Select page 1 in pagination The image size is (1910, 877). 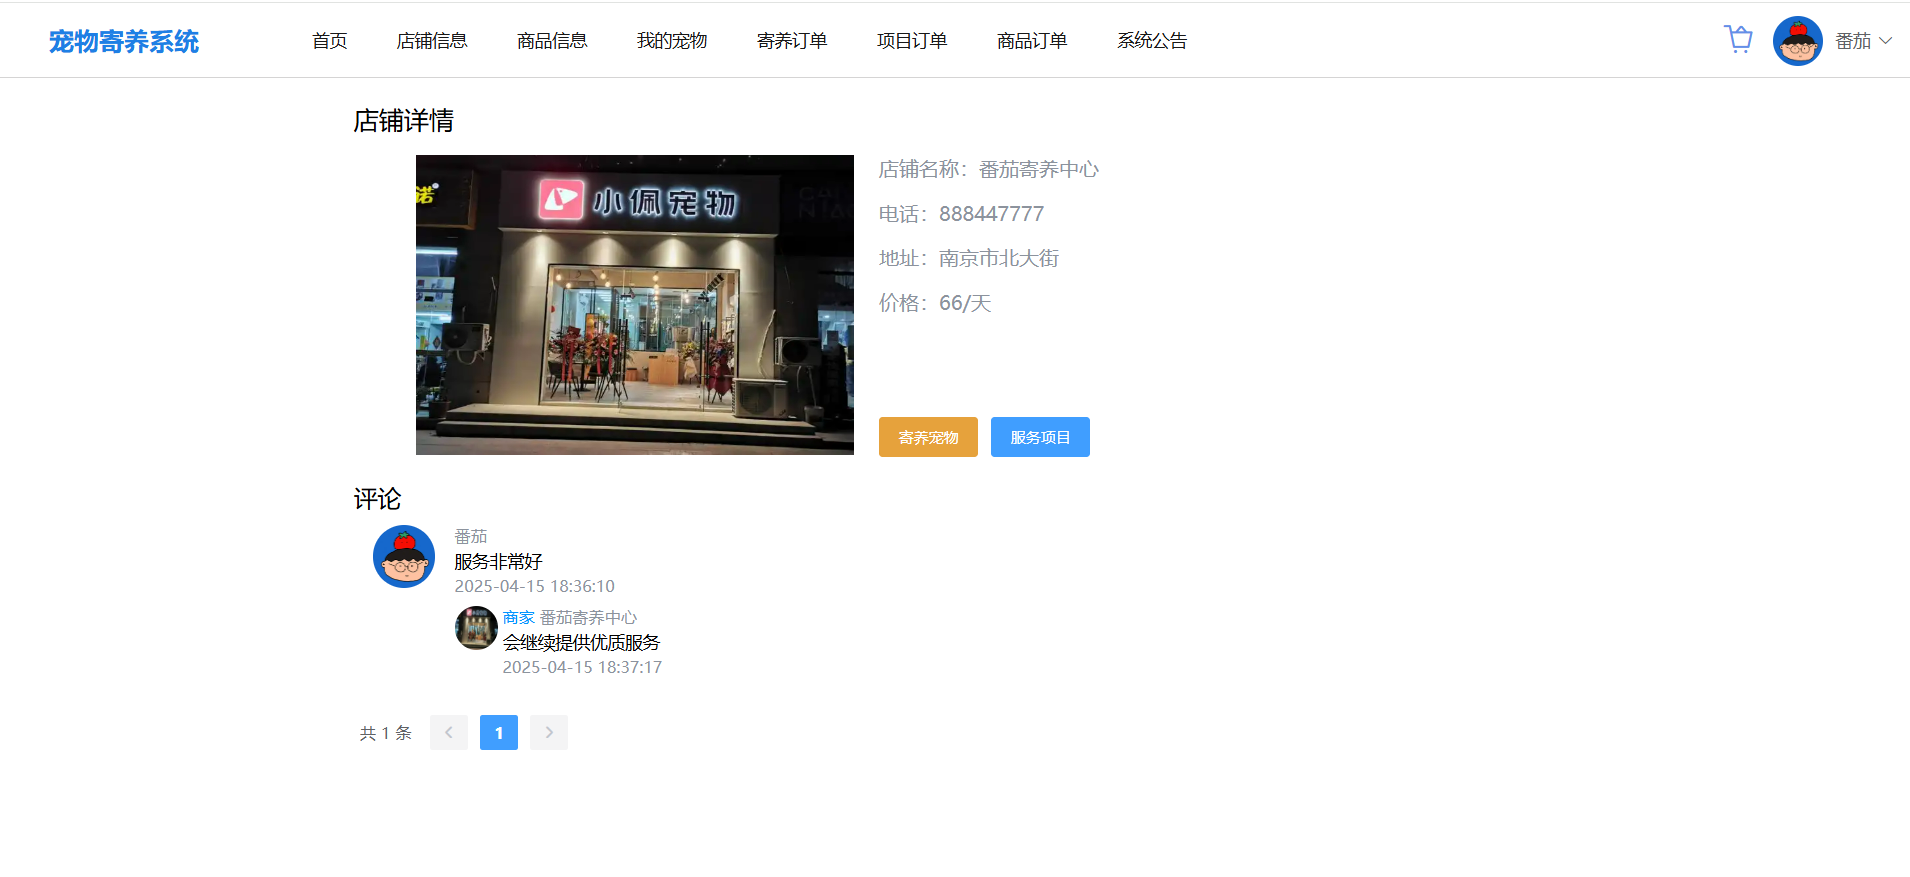pyautogui.click(x=499, y=732)
